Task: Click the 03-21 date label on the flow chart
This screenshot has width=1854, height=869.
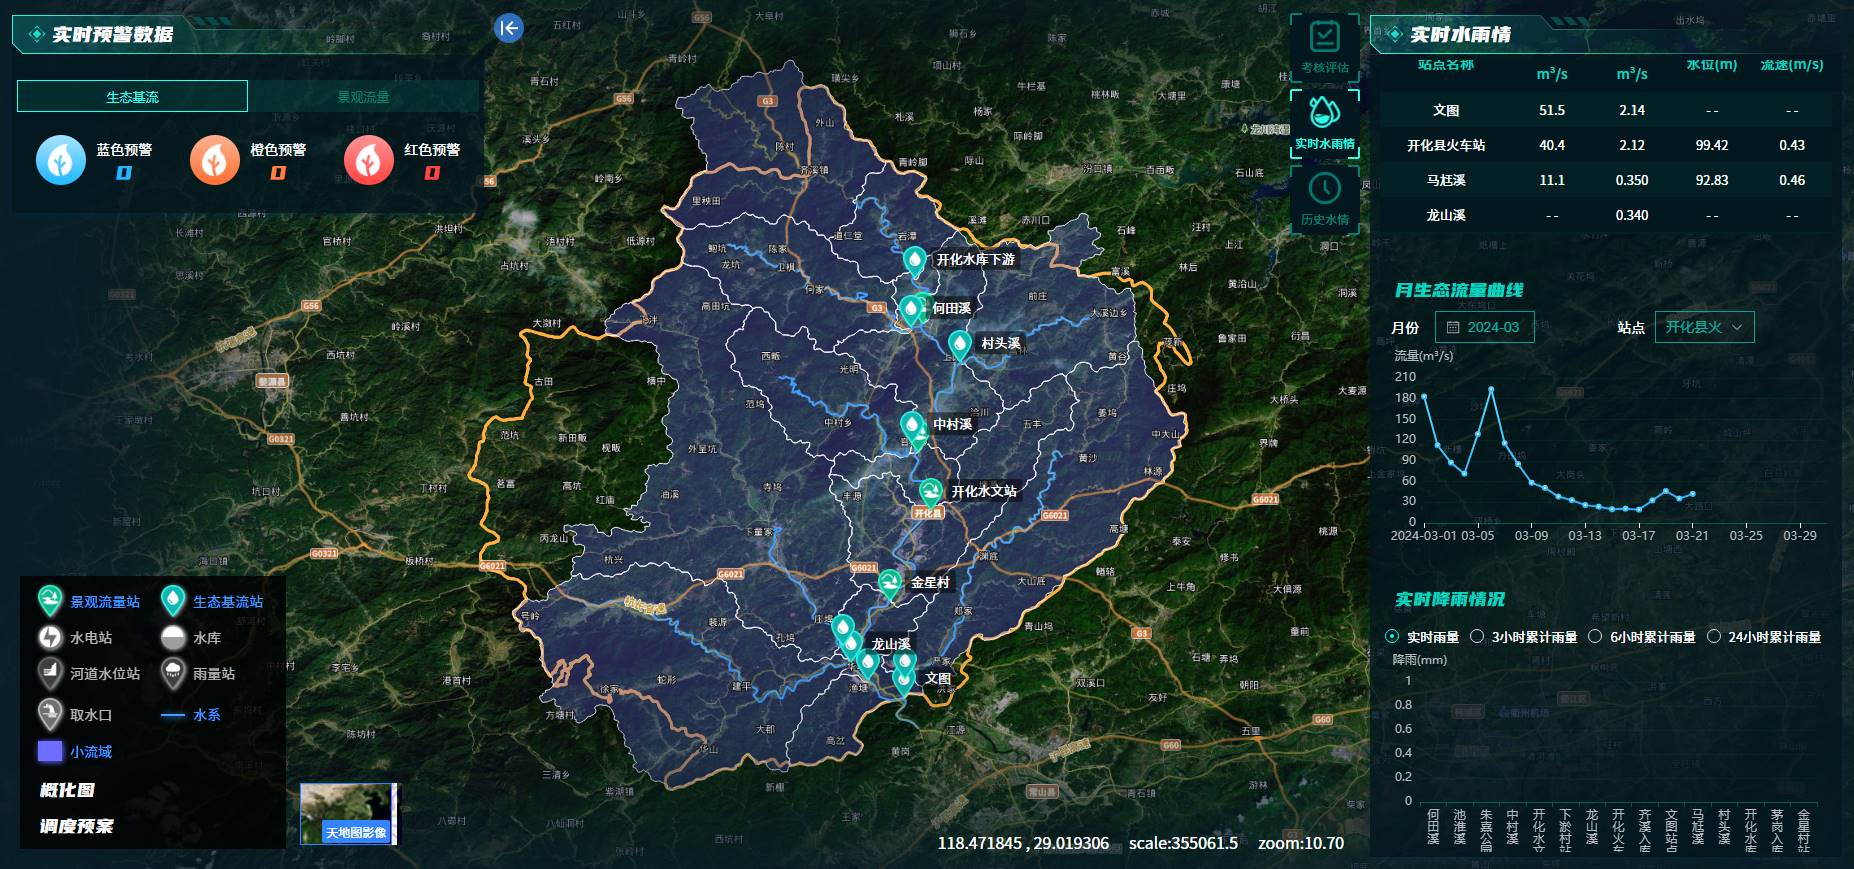Action: click(1692, 536)
